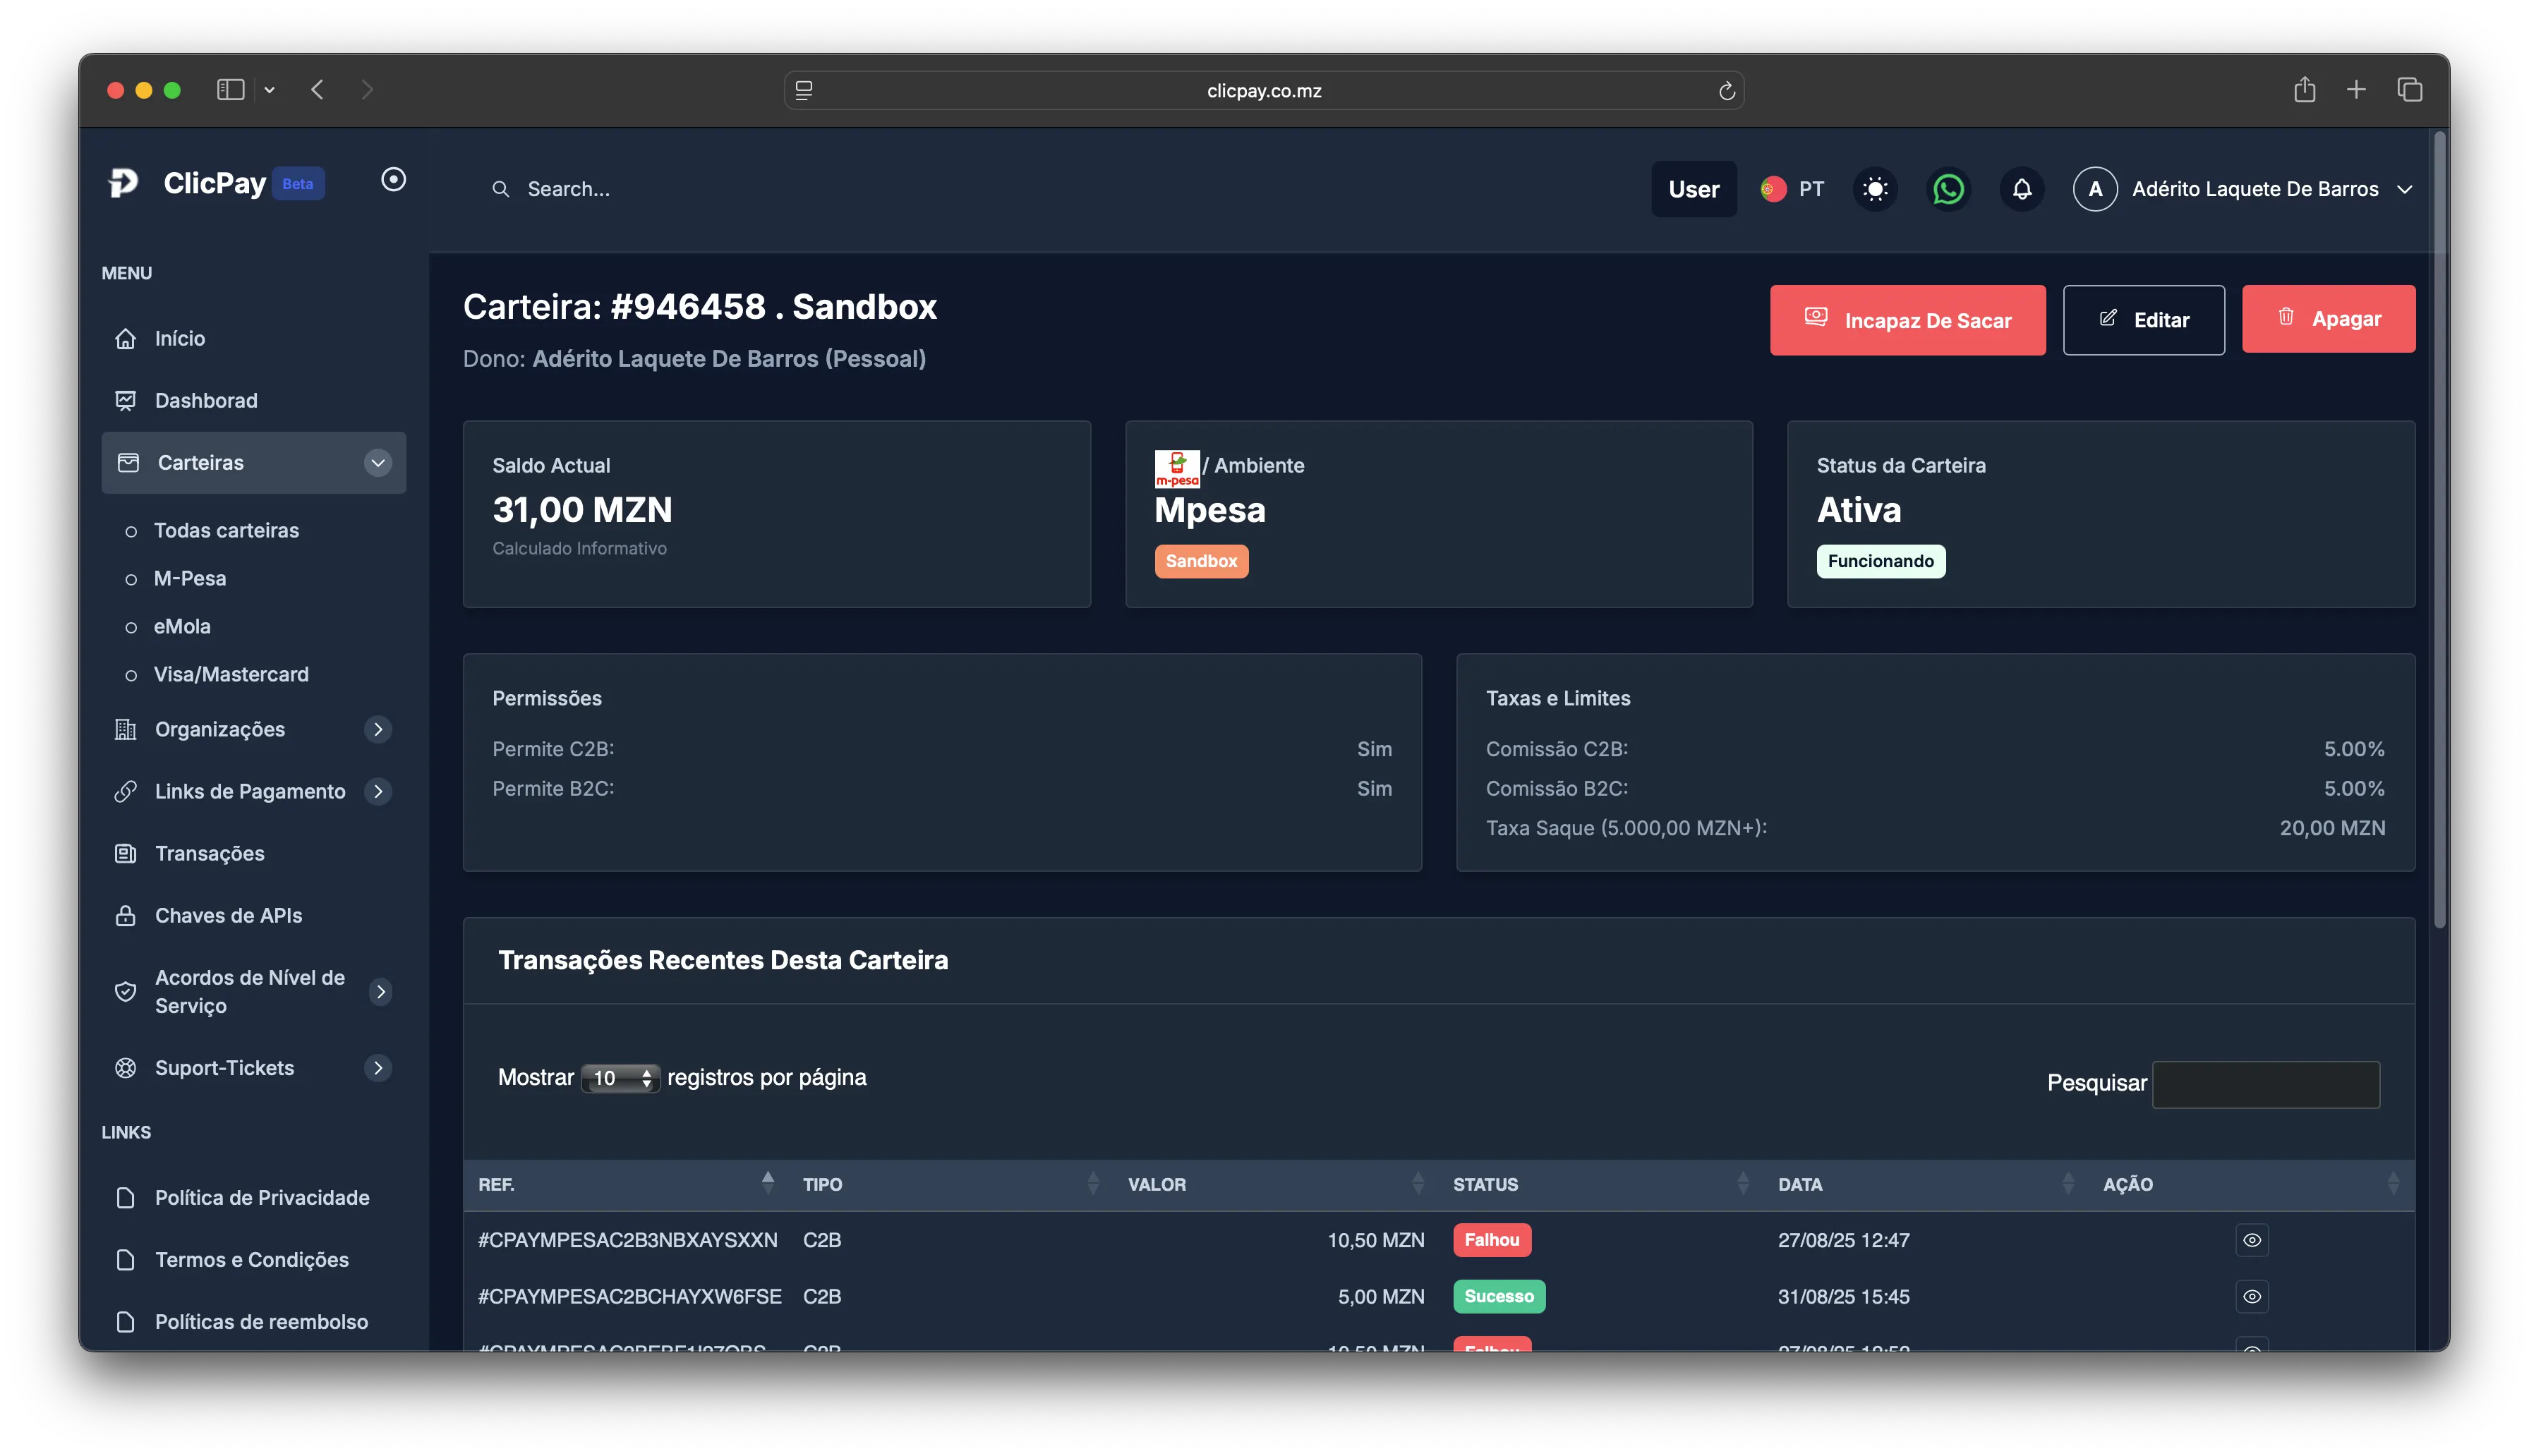
Task: Open the PT language selector
Action: (x=1793, y=189)
